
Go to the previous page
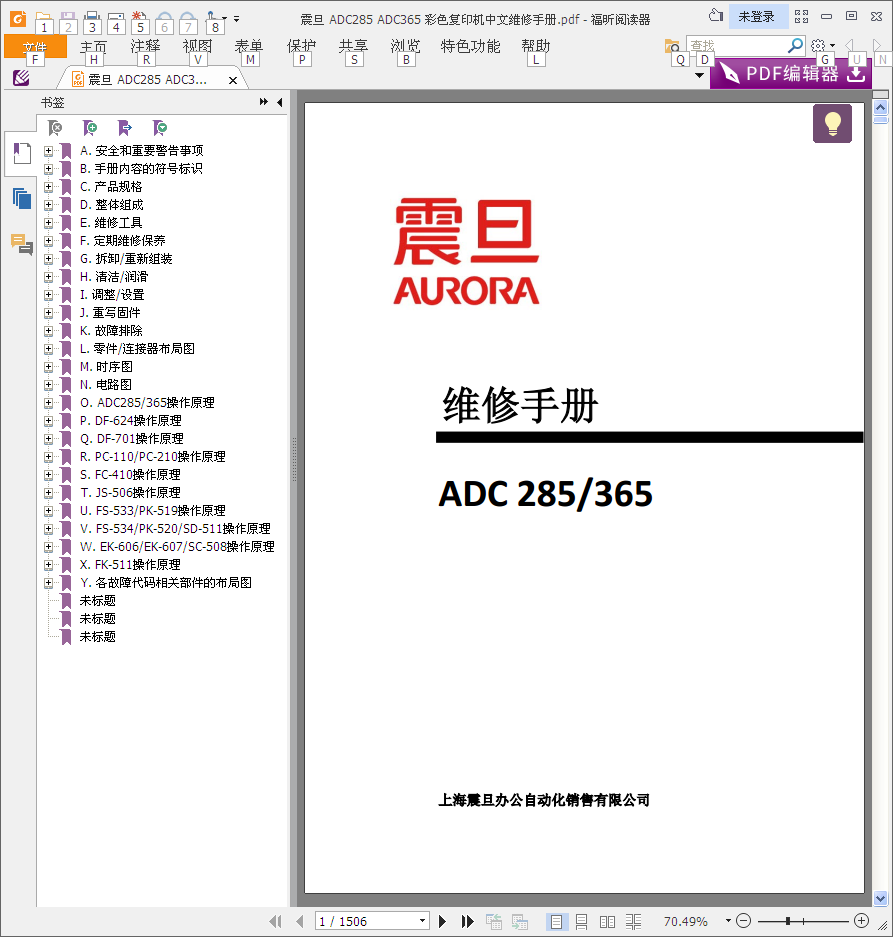(x=299, y=921)
